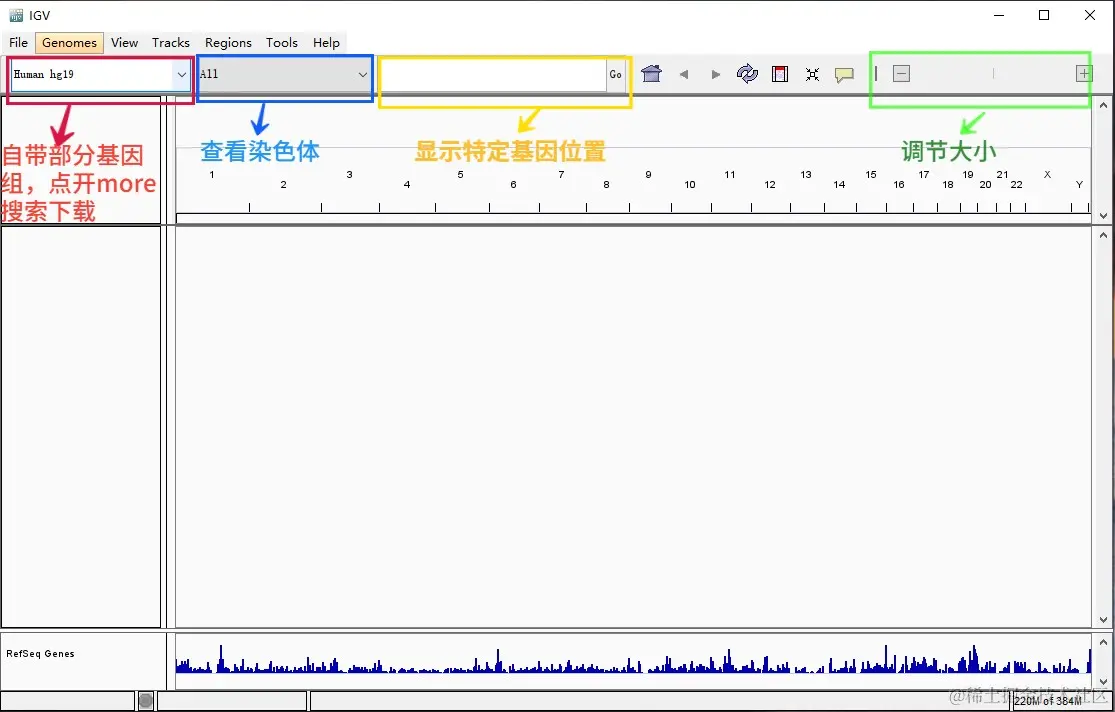Click up arrow of ruler panel scrollbar

point(1104,105)
